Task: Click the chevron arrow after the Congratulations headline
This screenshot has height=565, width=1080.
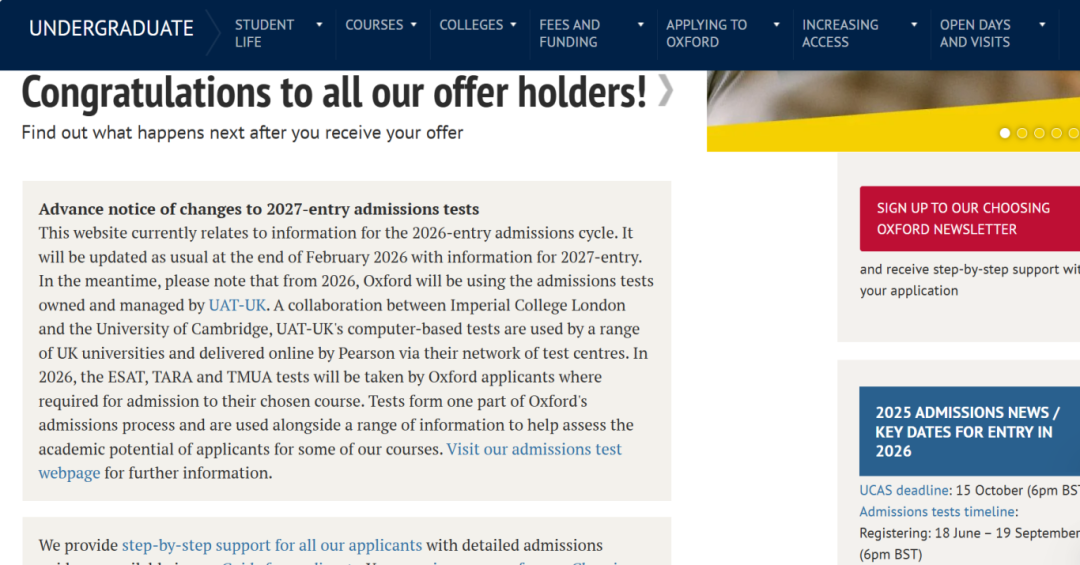Action: click(x=666, y=93)
